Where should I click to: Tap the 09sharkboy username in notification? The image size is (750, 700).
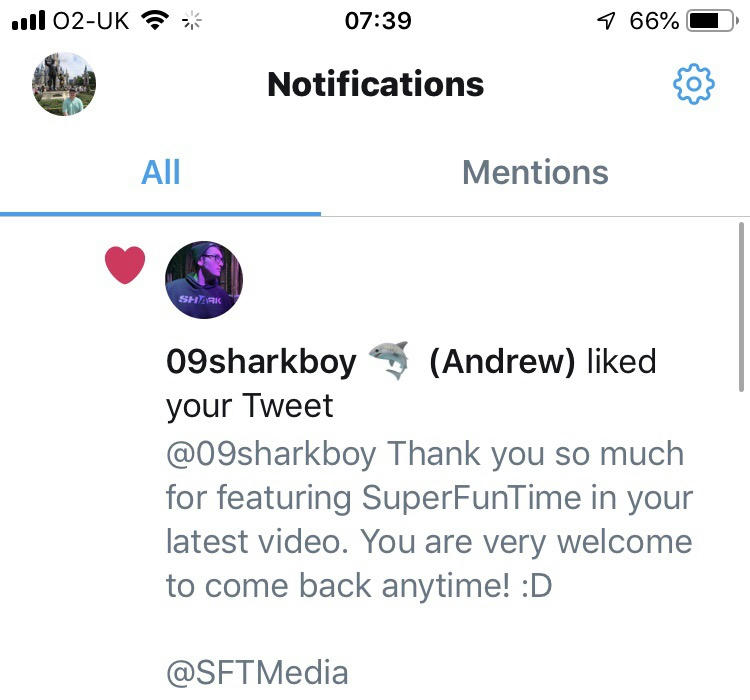(x=261, y=362)
